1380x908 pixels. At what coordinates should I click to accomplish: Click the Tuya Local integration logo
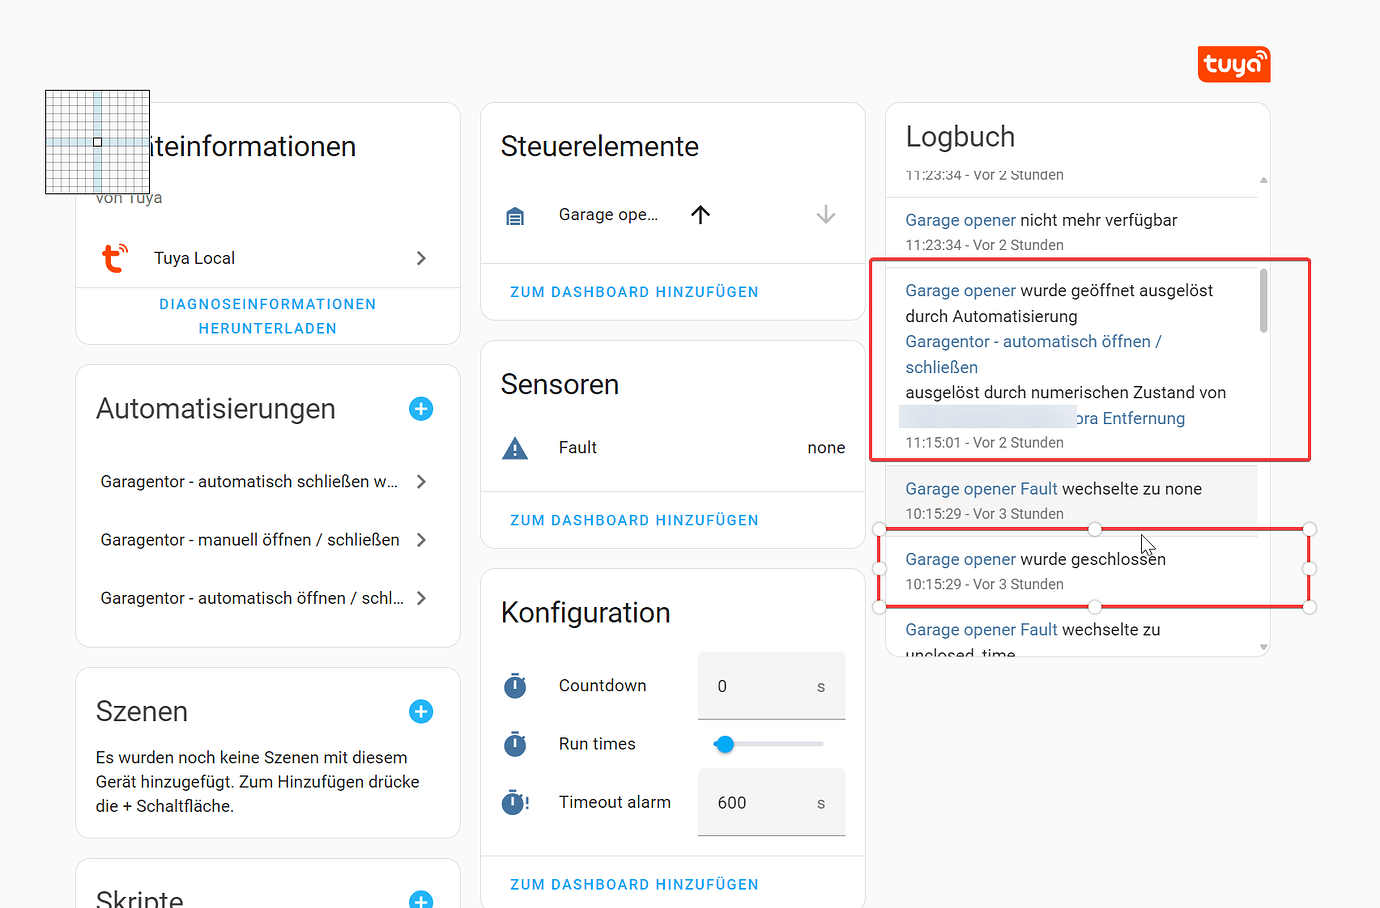114,257
